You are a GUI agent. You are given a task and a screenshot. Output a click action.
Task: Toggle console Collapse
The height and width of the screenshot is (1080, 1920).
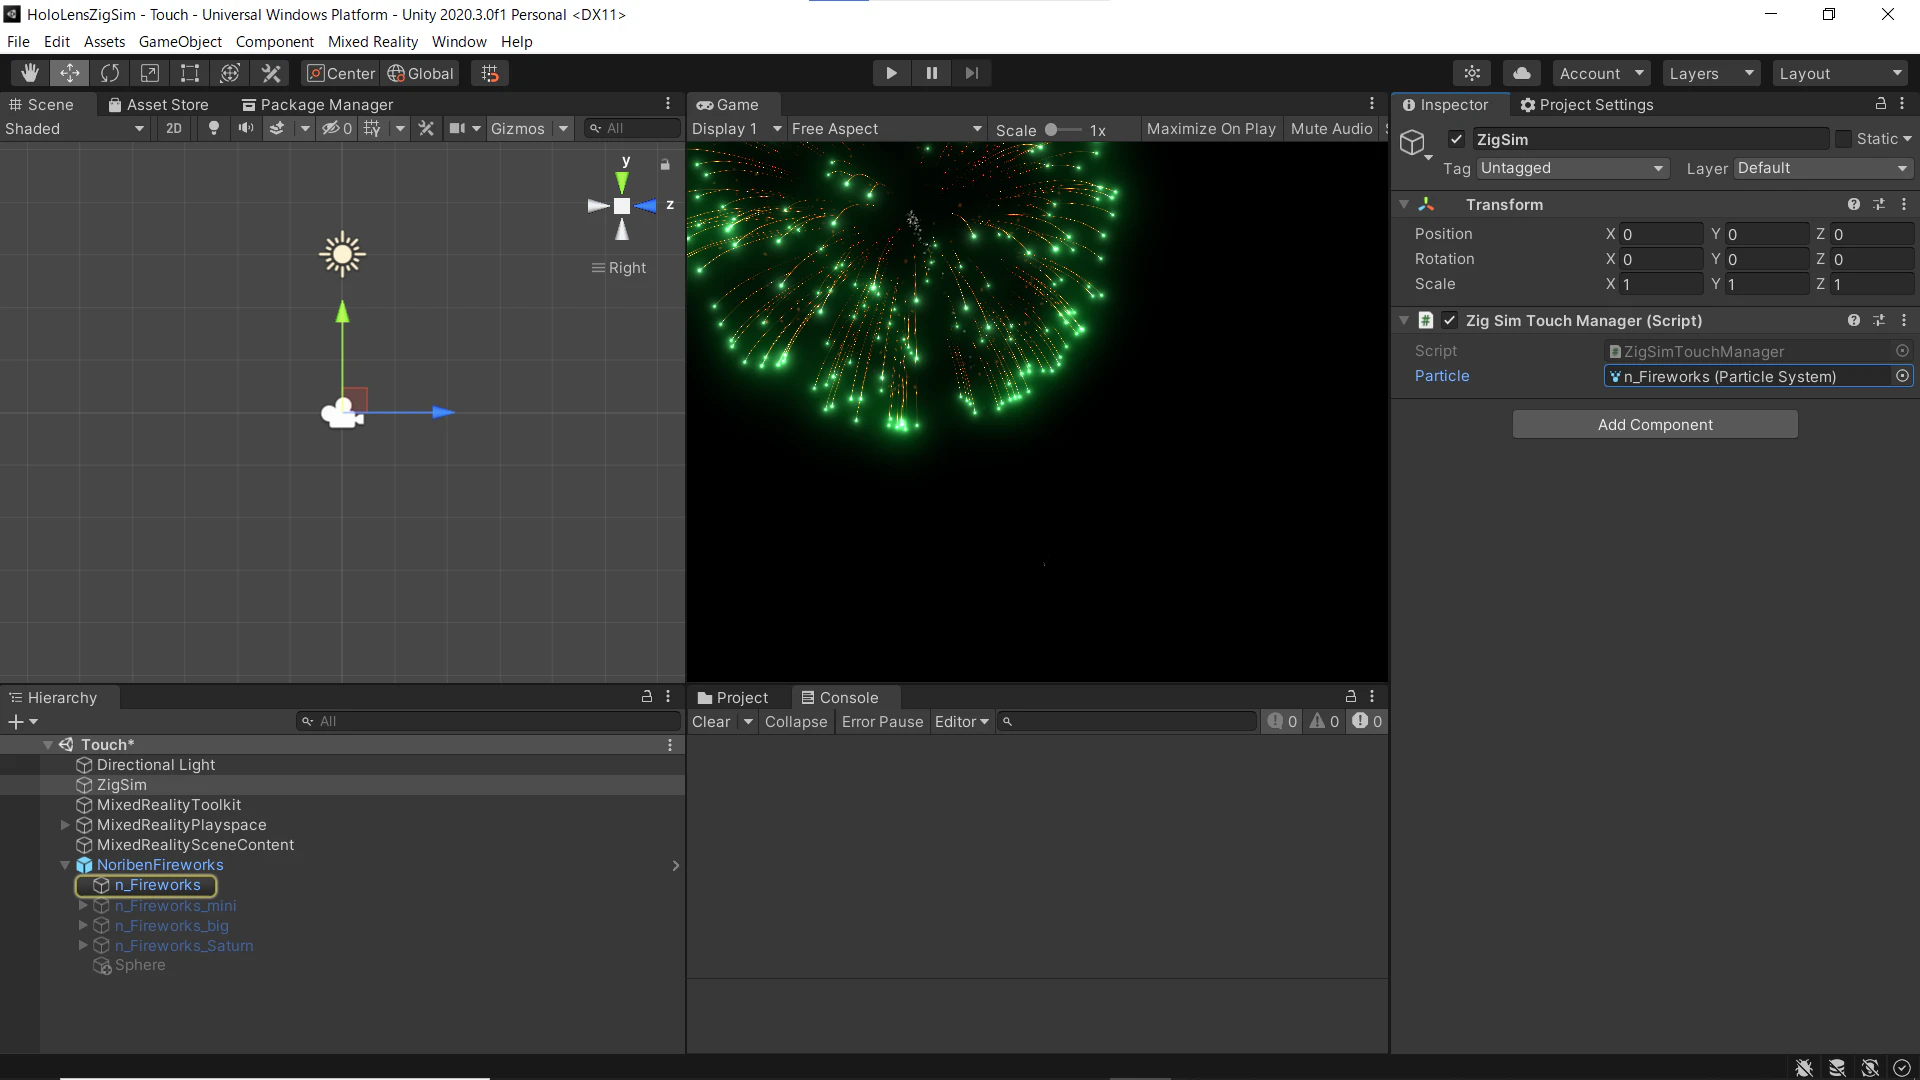pos(796,722)
